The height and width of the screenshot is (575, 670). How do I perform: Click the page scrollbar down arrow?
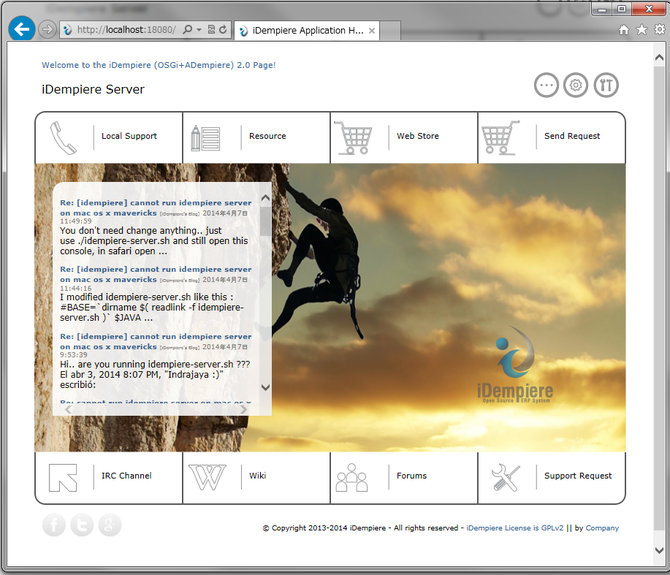[659, 550]
